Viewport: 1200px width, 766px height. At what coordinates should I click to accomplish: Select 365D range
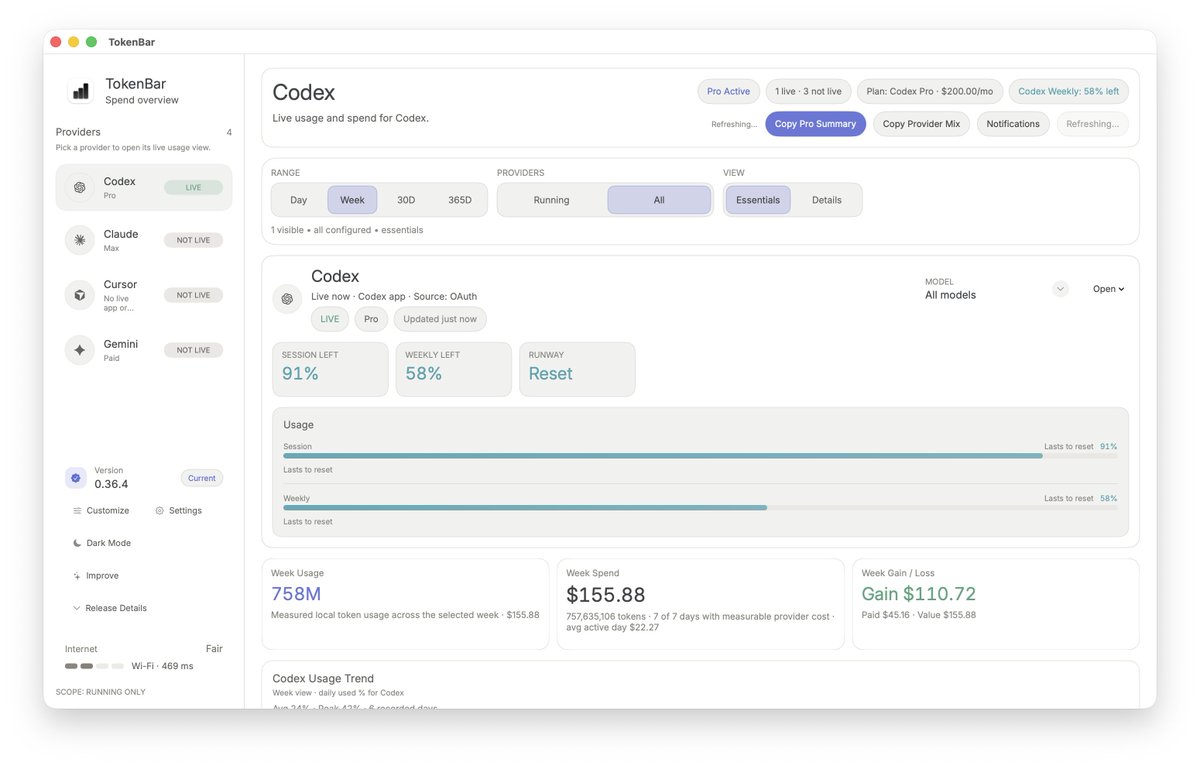point(460,200)
